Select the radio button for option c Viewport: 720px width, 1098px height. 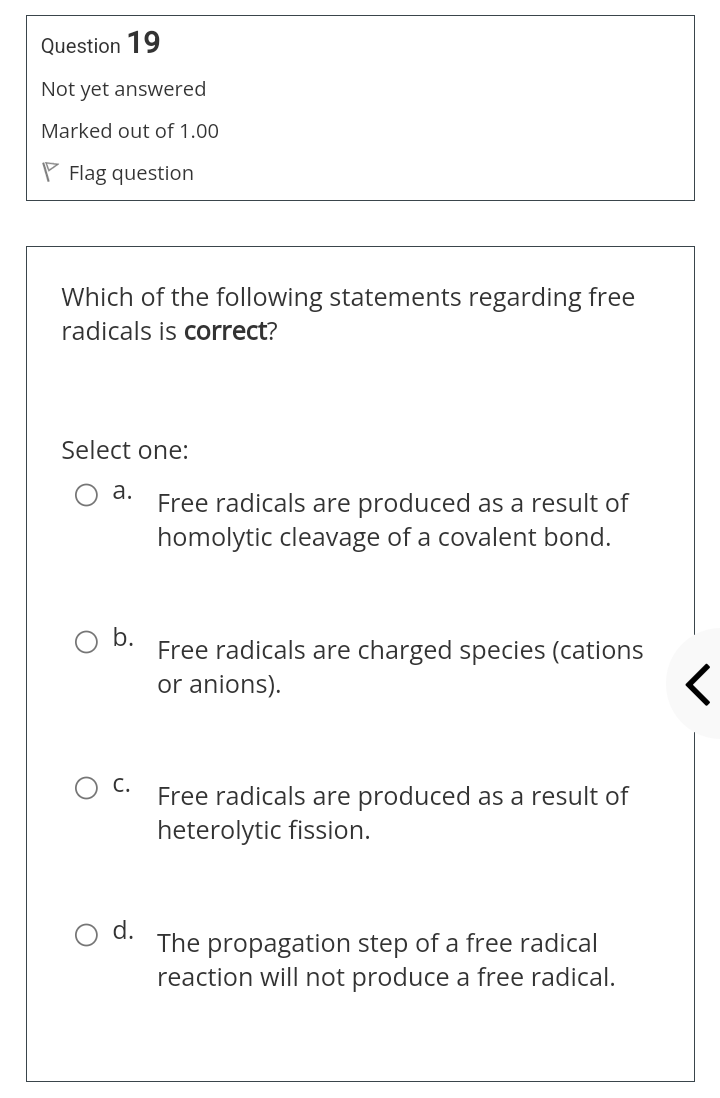[86, 788]
